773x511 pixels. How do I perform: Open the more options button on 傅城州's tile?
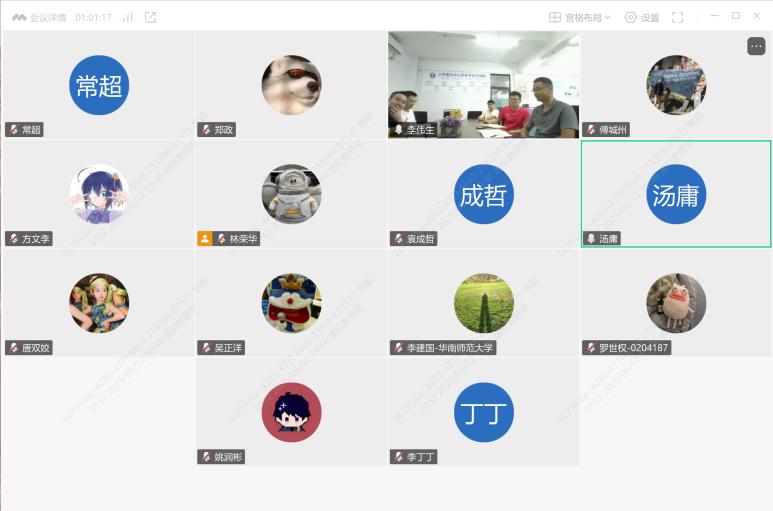pyautogui.click(x=756, y=46)
